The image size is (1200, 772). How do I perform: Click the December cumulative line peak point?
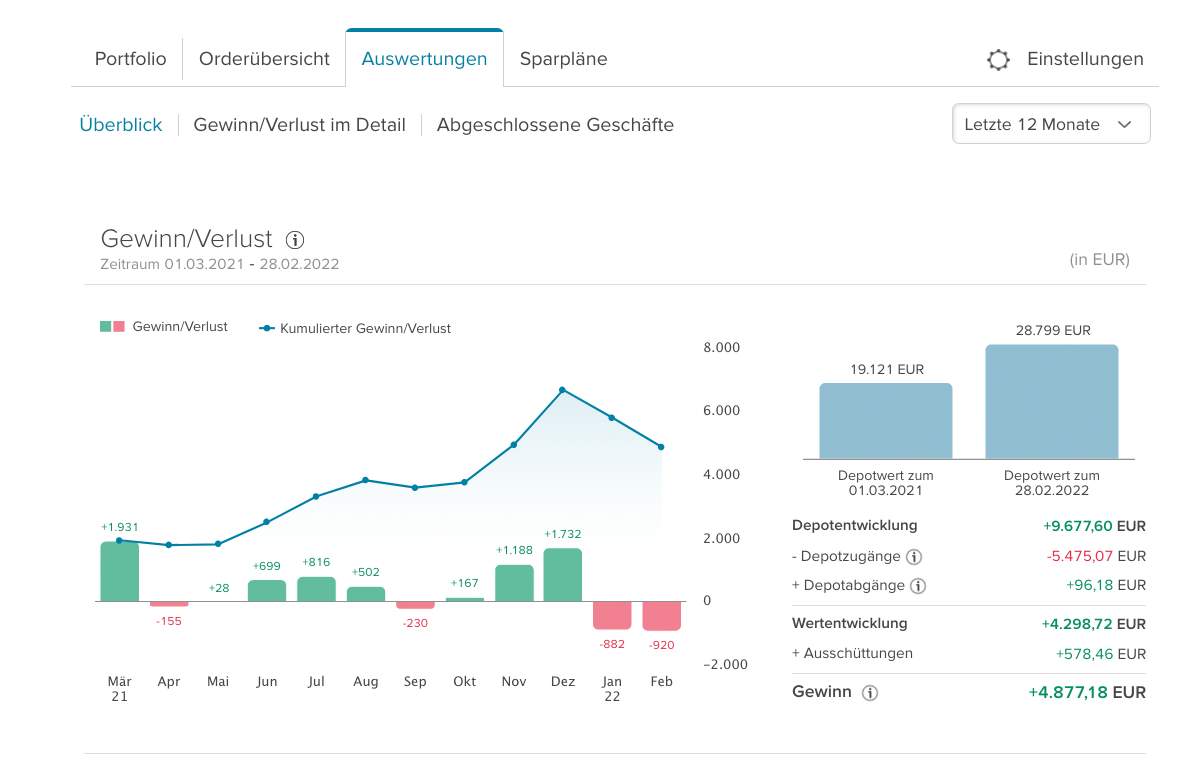point(563,390)
